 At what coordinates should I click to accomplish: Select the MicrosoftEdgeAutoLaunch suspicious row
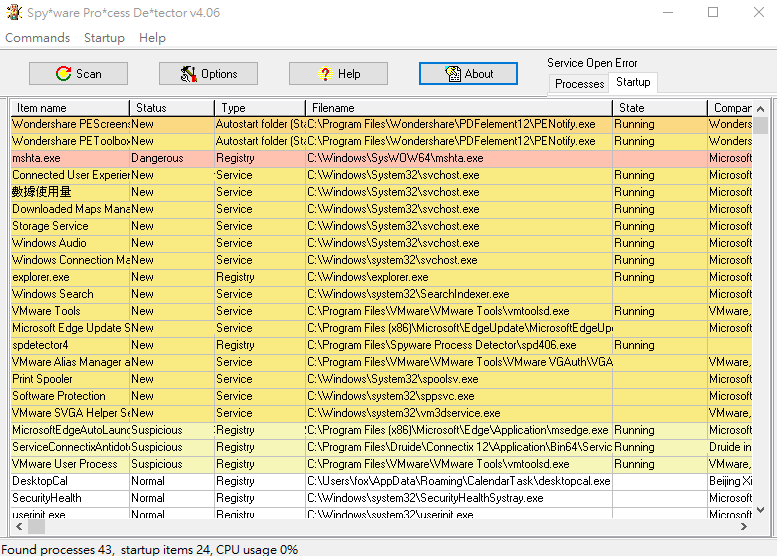tap(382, 430)
